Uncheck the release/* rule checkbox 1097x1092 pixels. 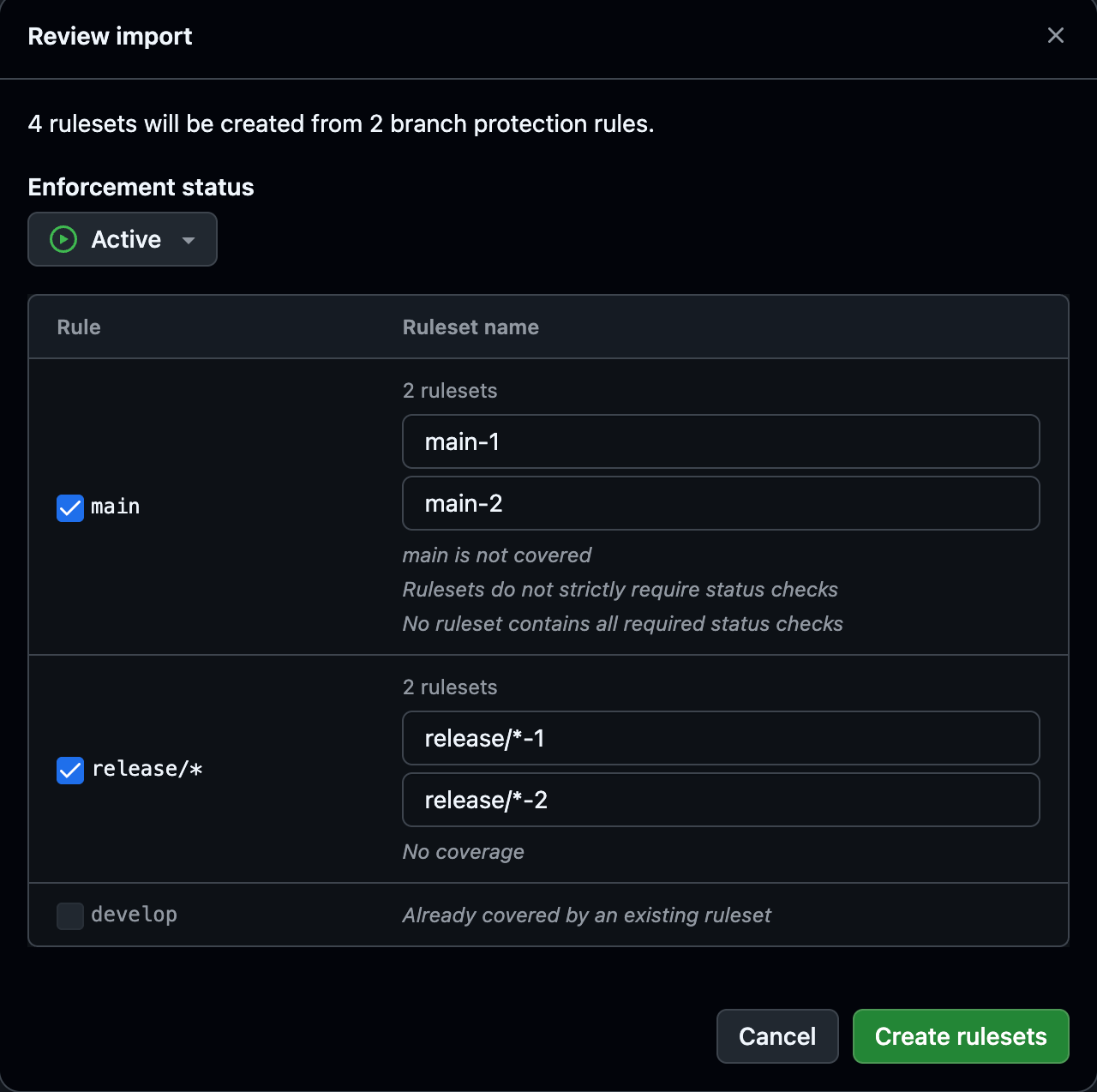70,770
